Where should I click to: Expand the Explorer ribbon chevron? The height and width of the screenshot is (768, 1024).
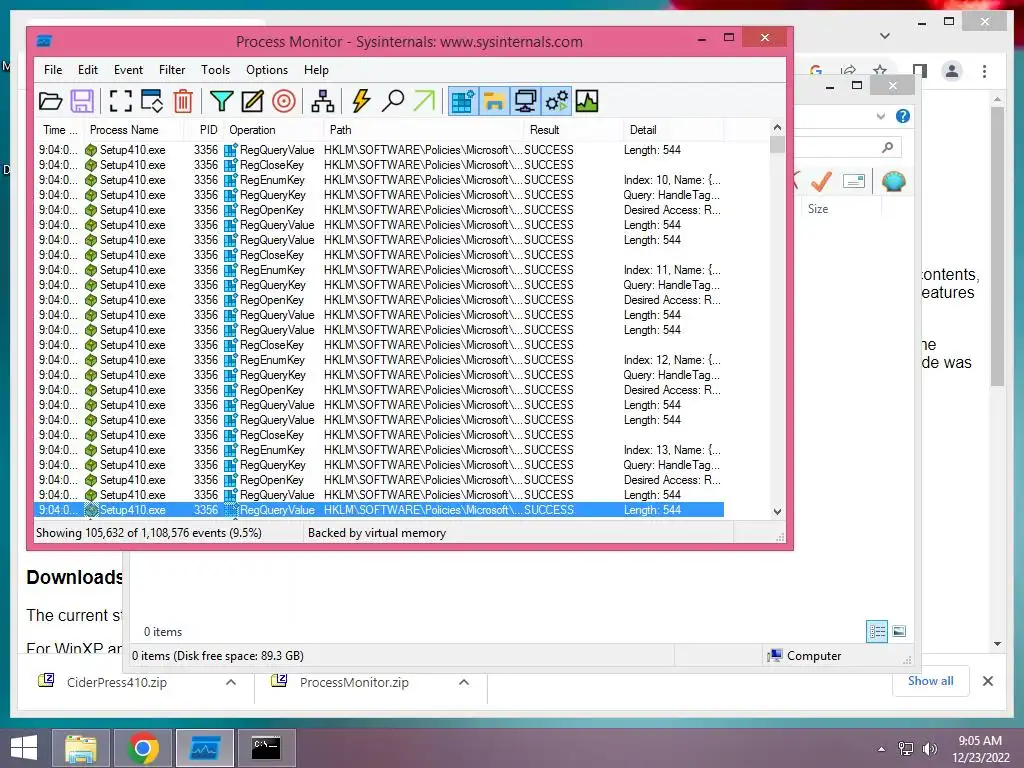(x=880, y=116)
